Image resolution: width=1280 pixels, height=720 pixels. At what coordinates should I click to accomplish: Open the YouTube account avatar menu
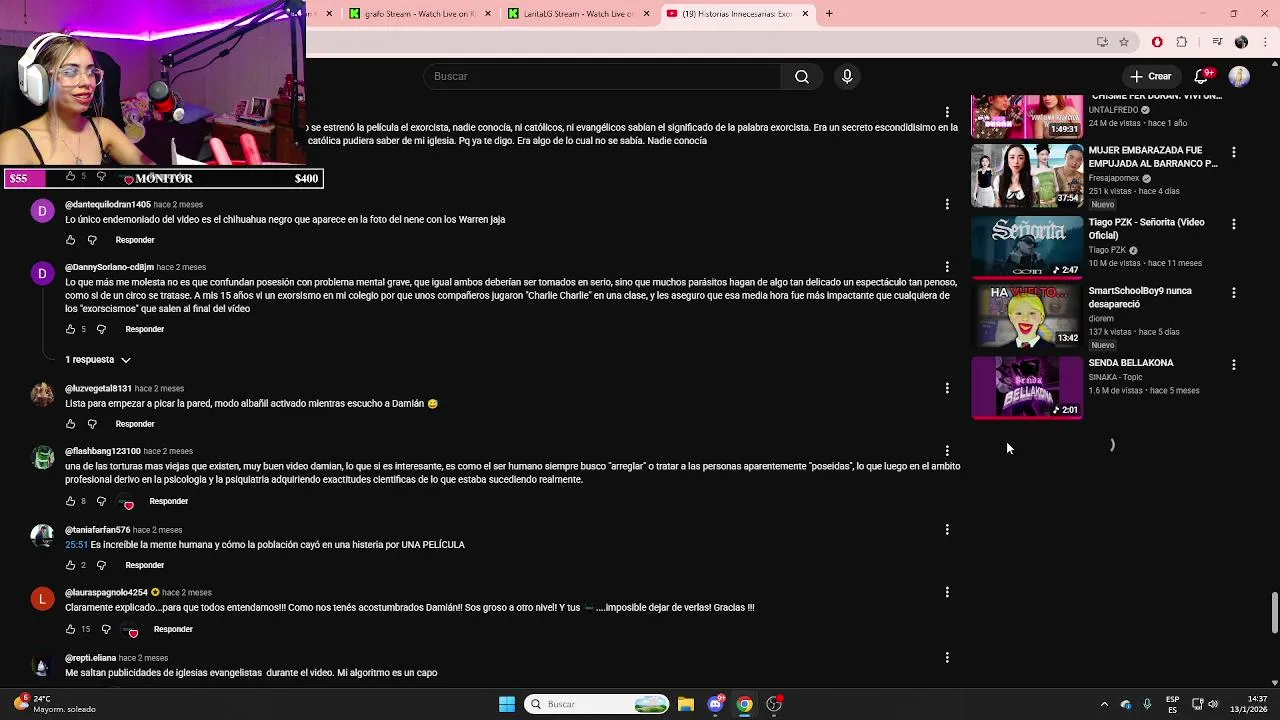coord(1239,76)
